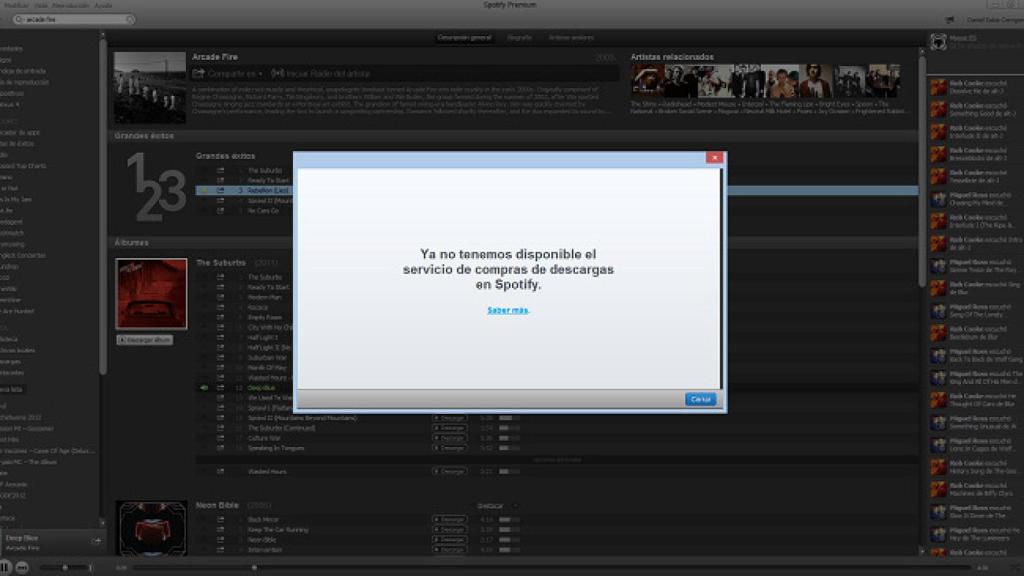Click the song progress bar handle

[254, 567]
